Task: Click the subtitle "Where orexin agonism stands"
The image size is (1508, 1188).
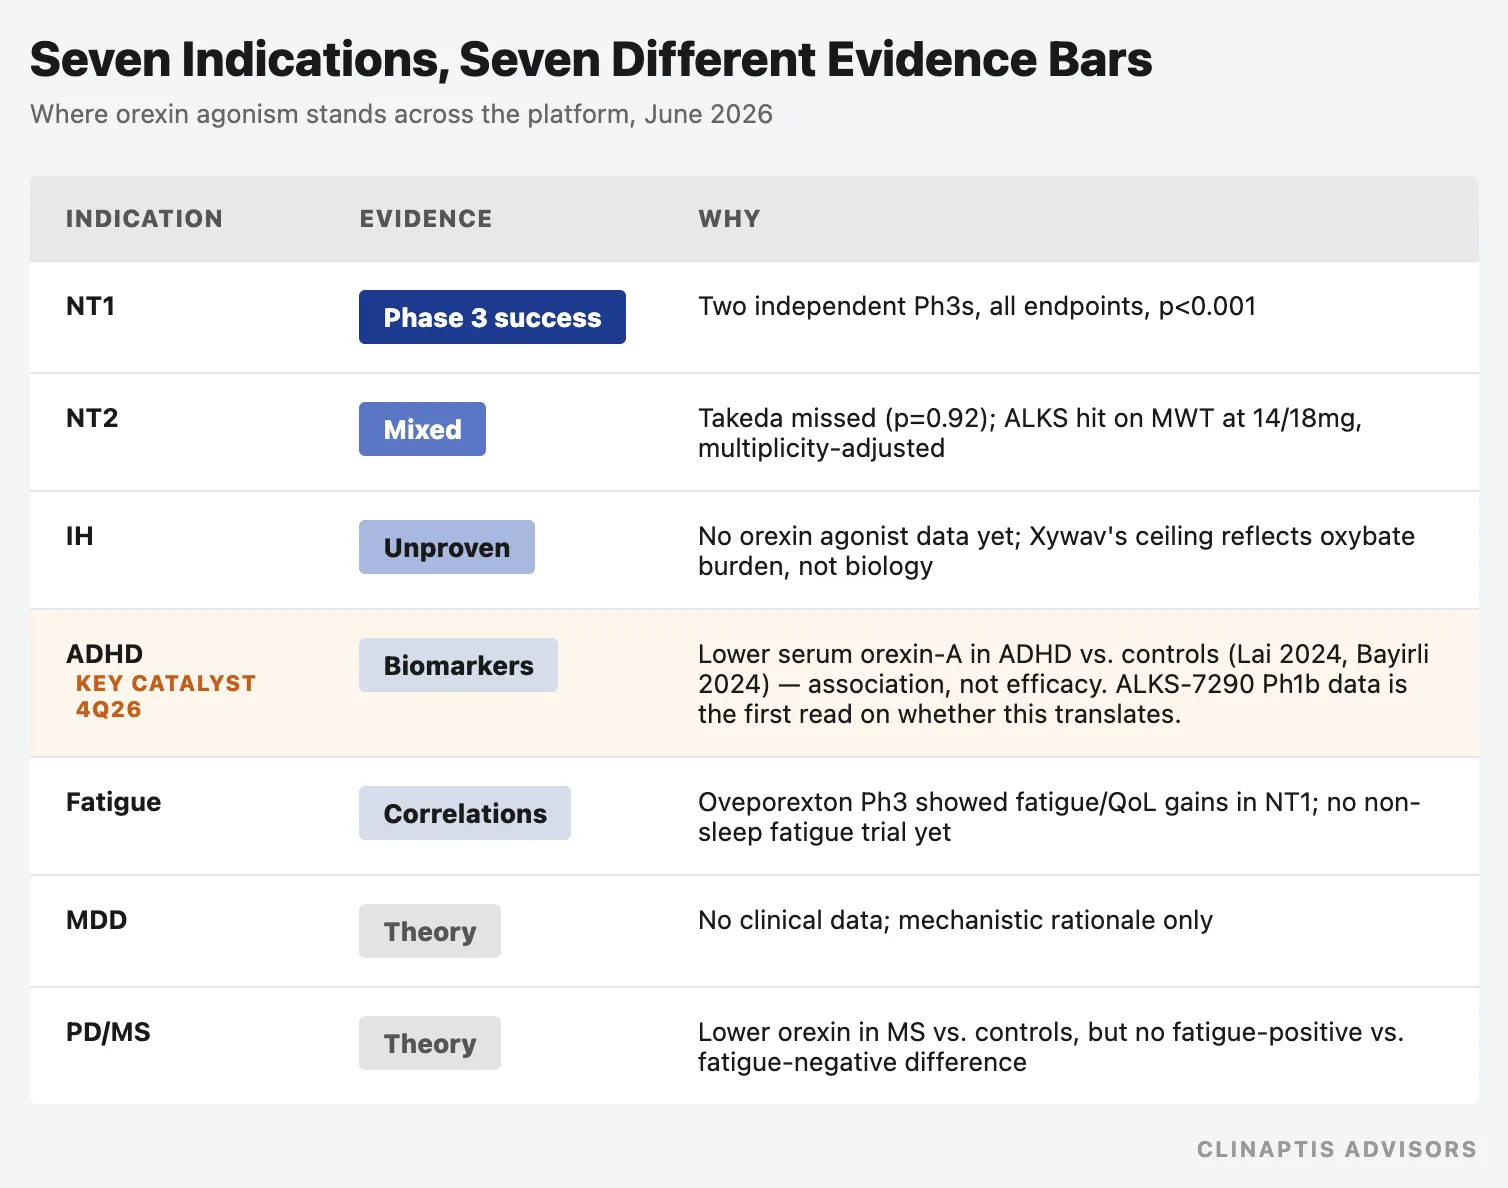Action: (x=401, y=114)
